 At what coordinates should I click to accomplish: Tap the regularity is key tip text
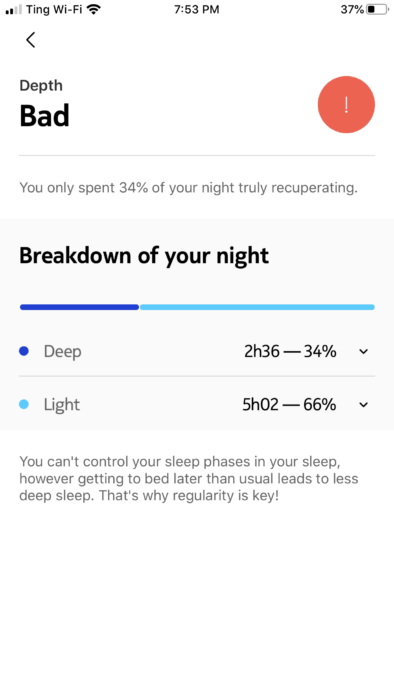[x=189, y=479]
